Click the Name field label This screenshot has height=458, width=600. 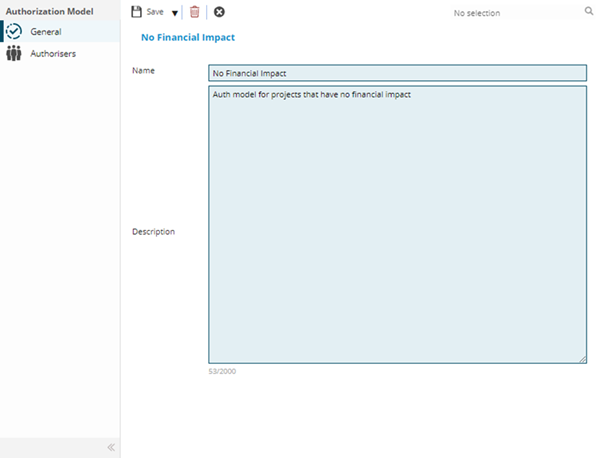coord(143,71)
